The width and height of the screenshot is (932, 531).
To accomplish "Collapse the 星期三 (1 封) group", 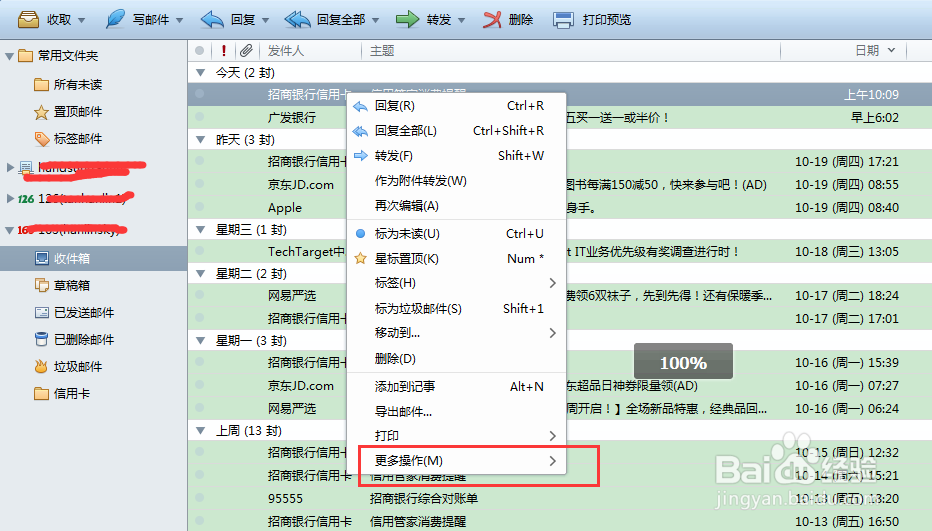I will click(201, 230).
